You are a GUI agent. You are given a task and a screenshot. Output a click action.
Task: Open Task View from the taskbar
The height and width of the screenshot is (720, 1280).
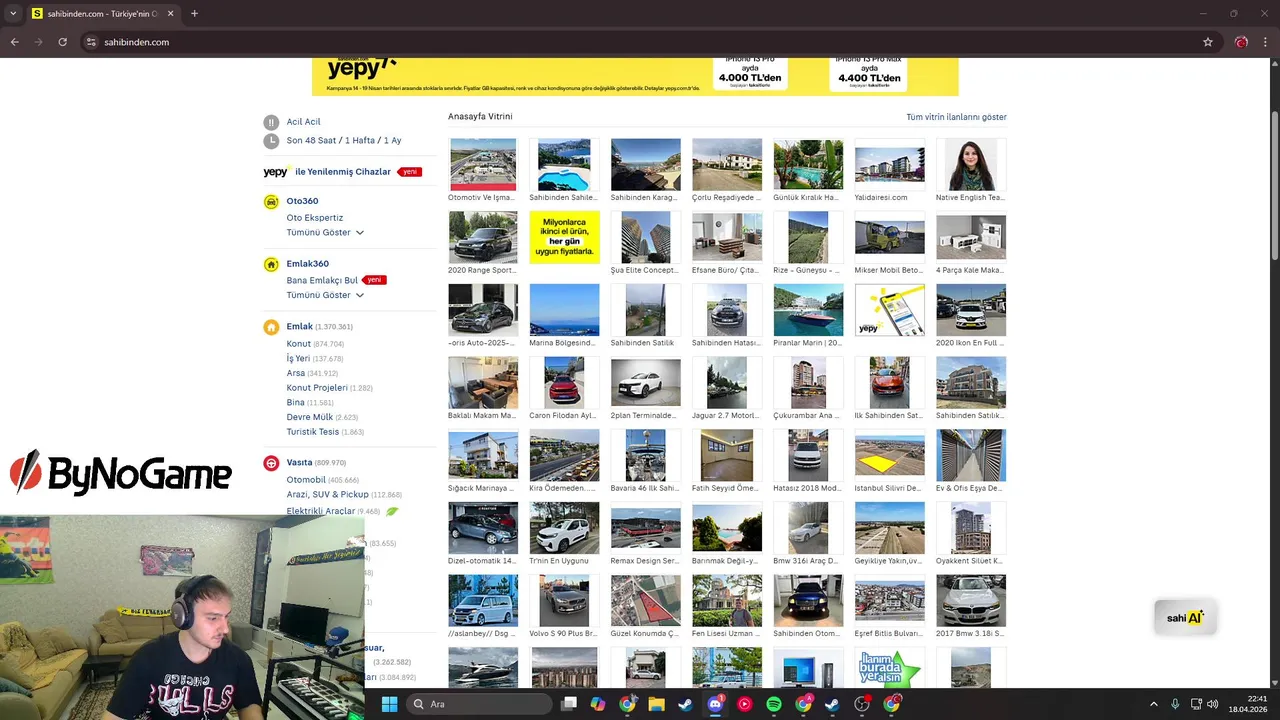[569, 704]
